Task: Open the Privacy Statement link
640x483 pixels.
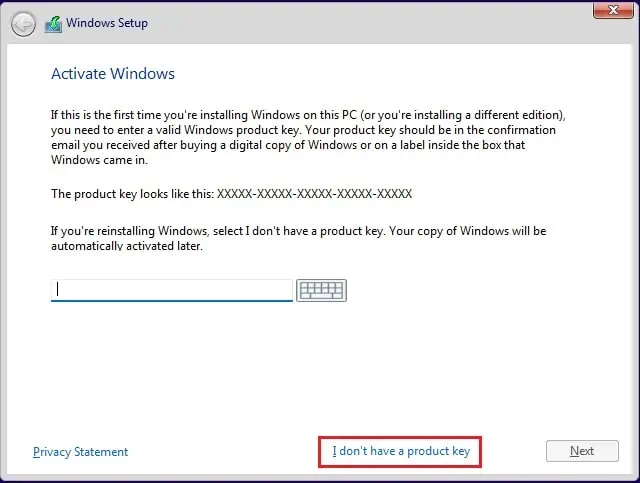Action: pyautogui.click(x=80, y=452)
